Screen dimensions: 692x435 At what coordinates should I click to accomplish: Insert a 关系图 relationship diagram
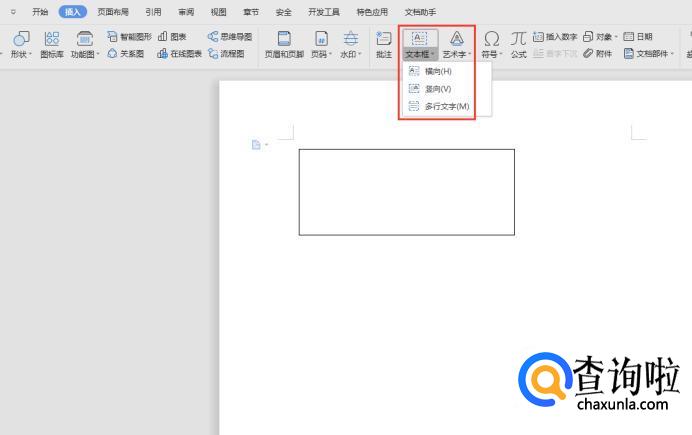point(126,53)
